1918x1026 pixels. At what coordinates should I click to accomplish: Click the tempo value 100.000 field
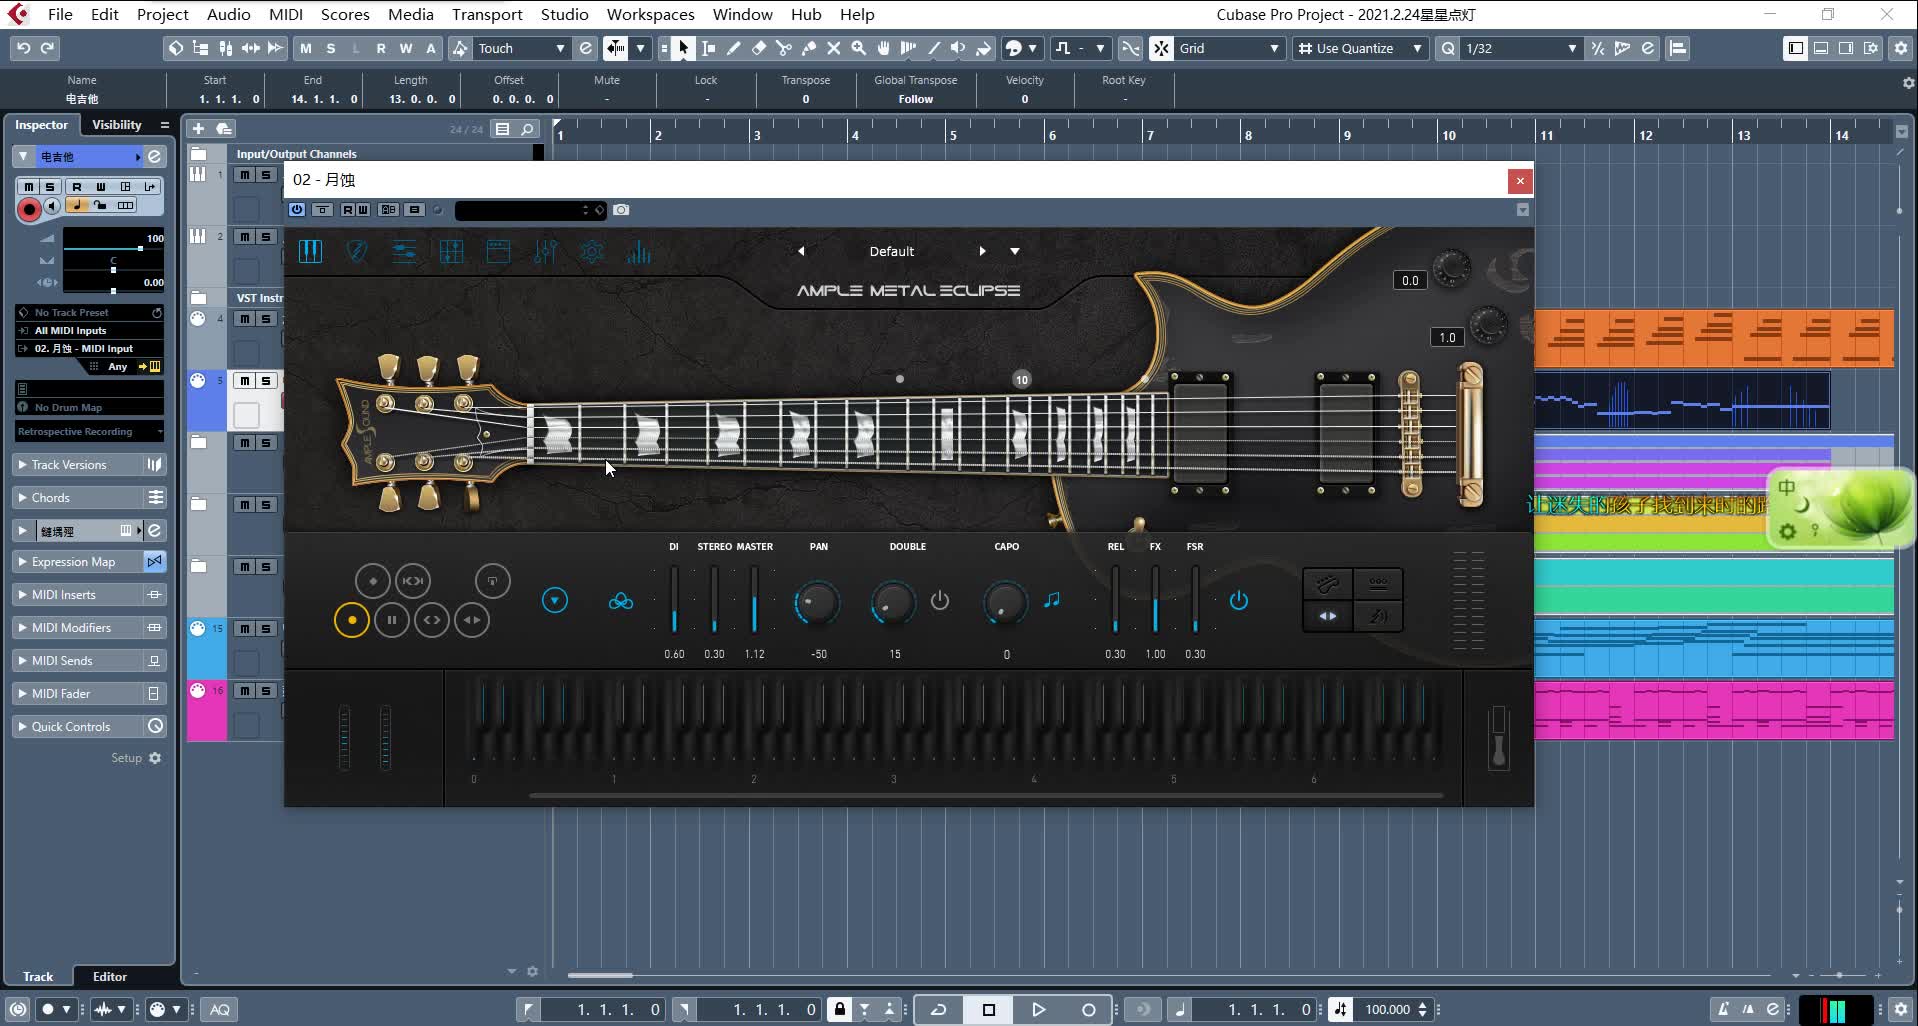click(x=1387, y=1009)
